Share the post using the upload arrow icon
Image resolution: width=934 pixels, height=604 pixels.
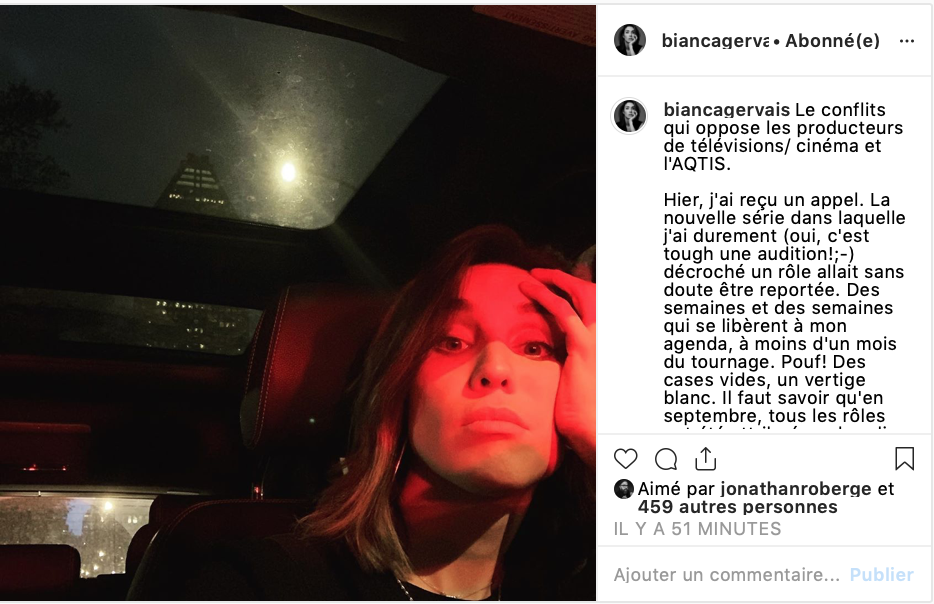(705, 459)
